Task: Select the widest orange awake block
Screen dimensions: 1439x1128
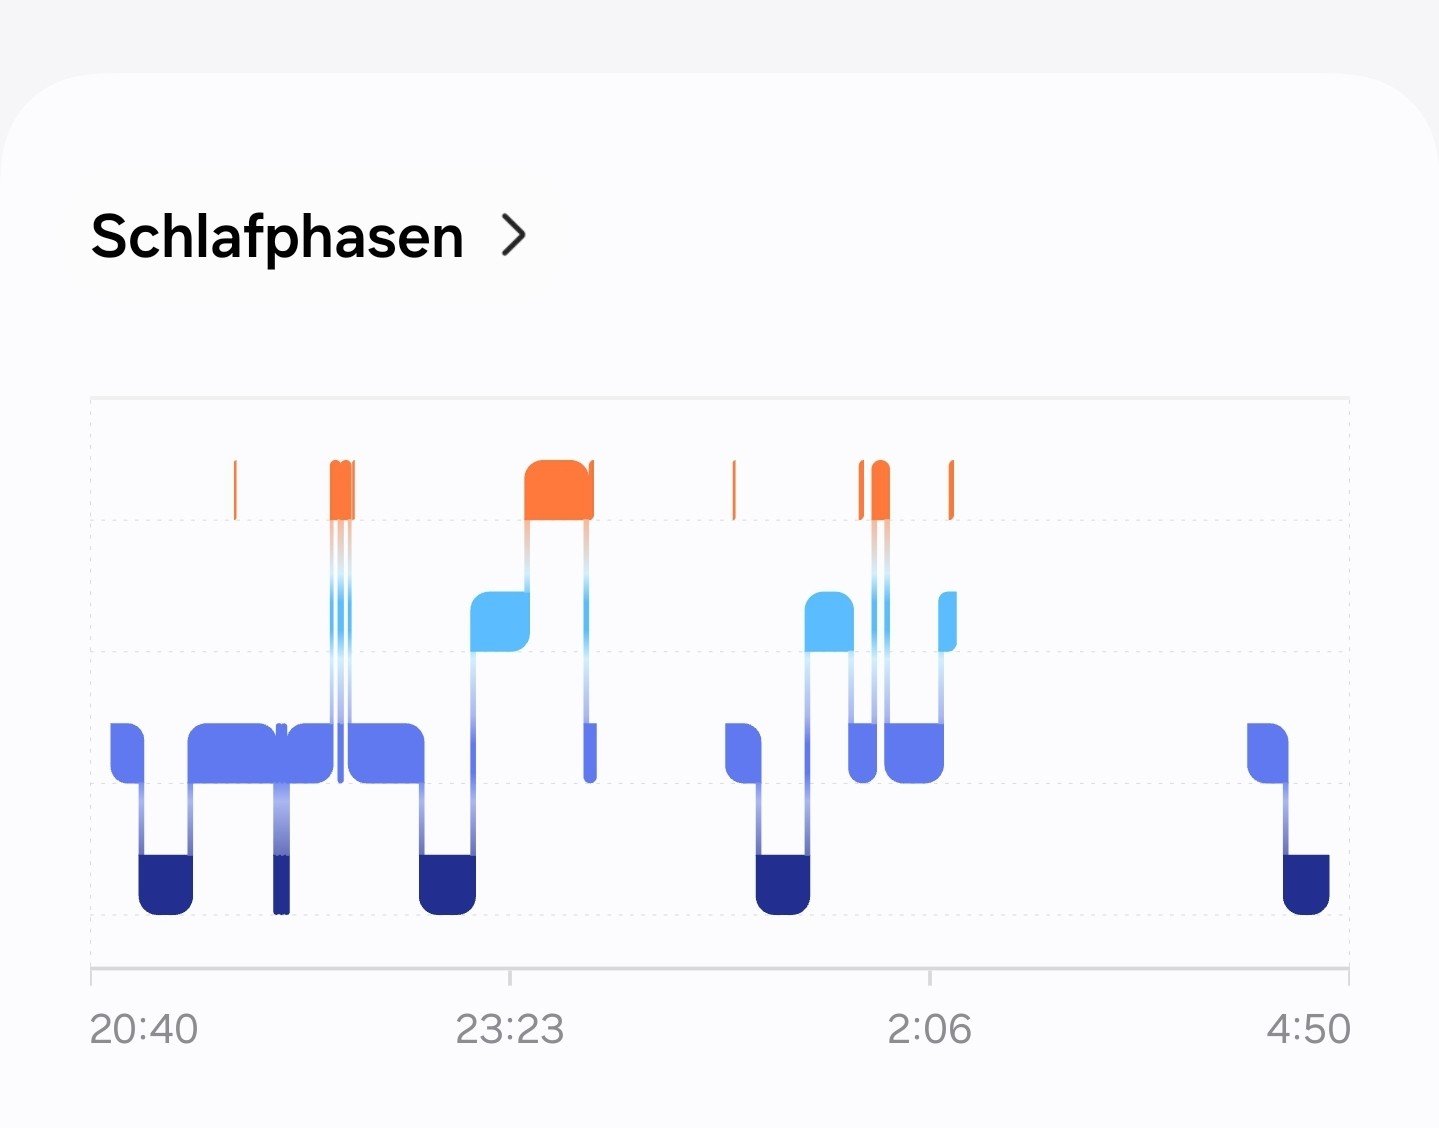Action: (x=558, y=491)
